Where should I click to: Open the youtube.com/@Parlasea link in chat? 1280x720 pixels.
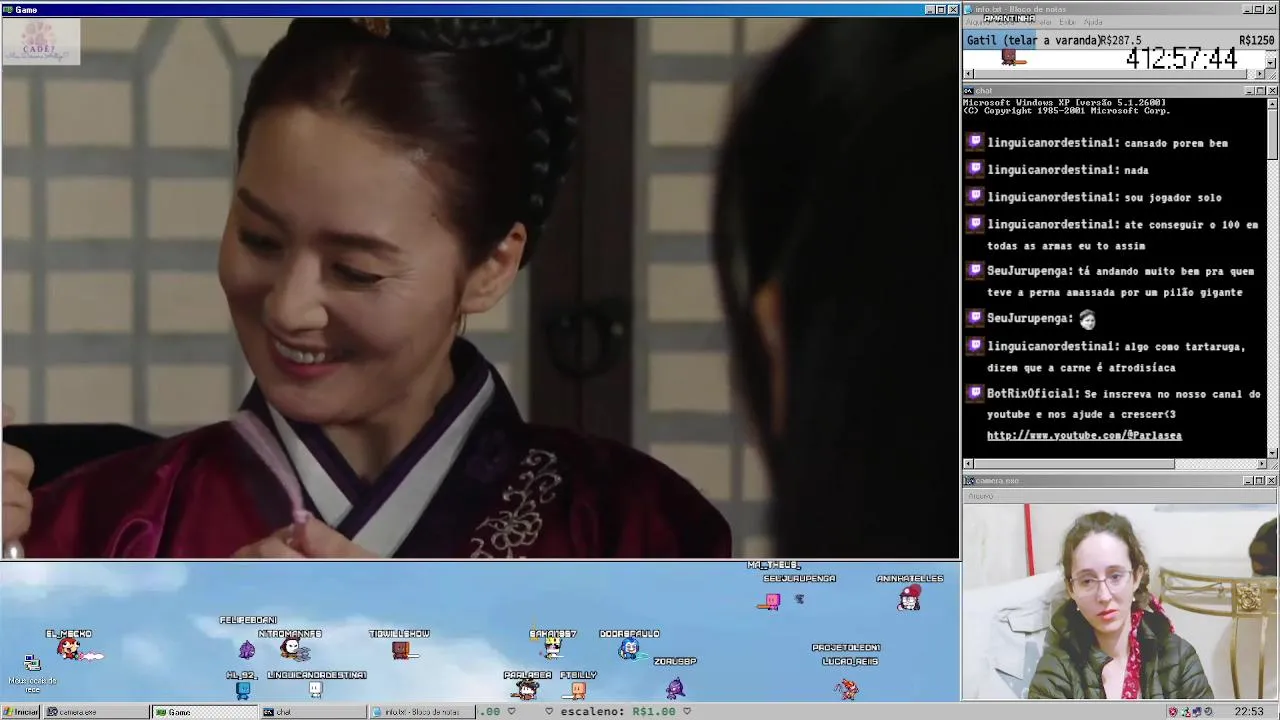[1084, 435]
